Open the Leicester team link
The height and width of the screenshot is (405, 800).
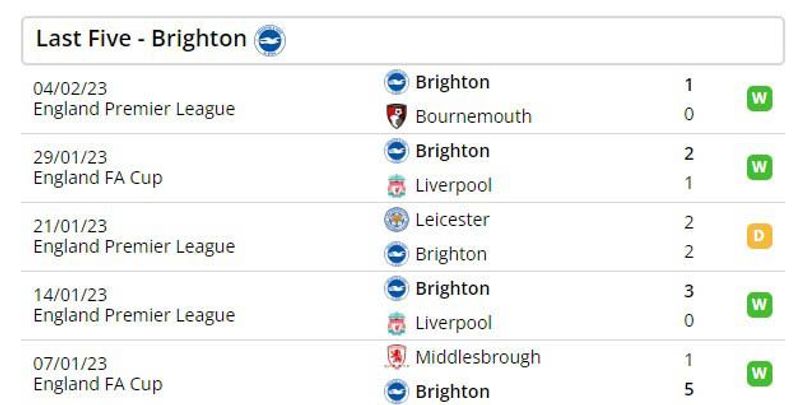(452, 220)
